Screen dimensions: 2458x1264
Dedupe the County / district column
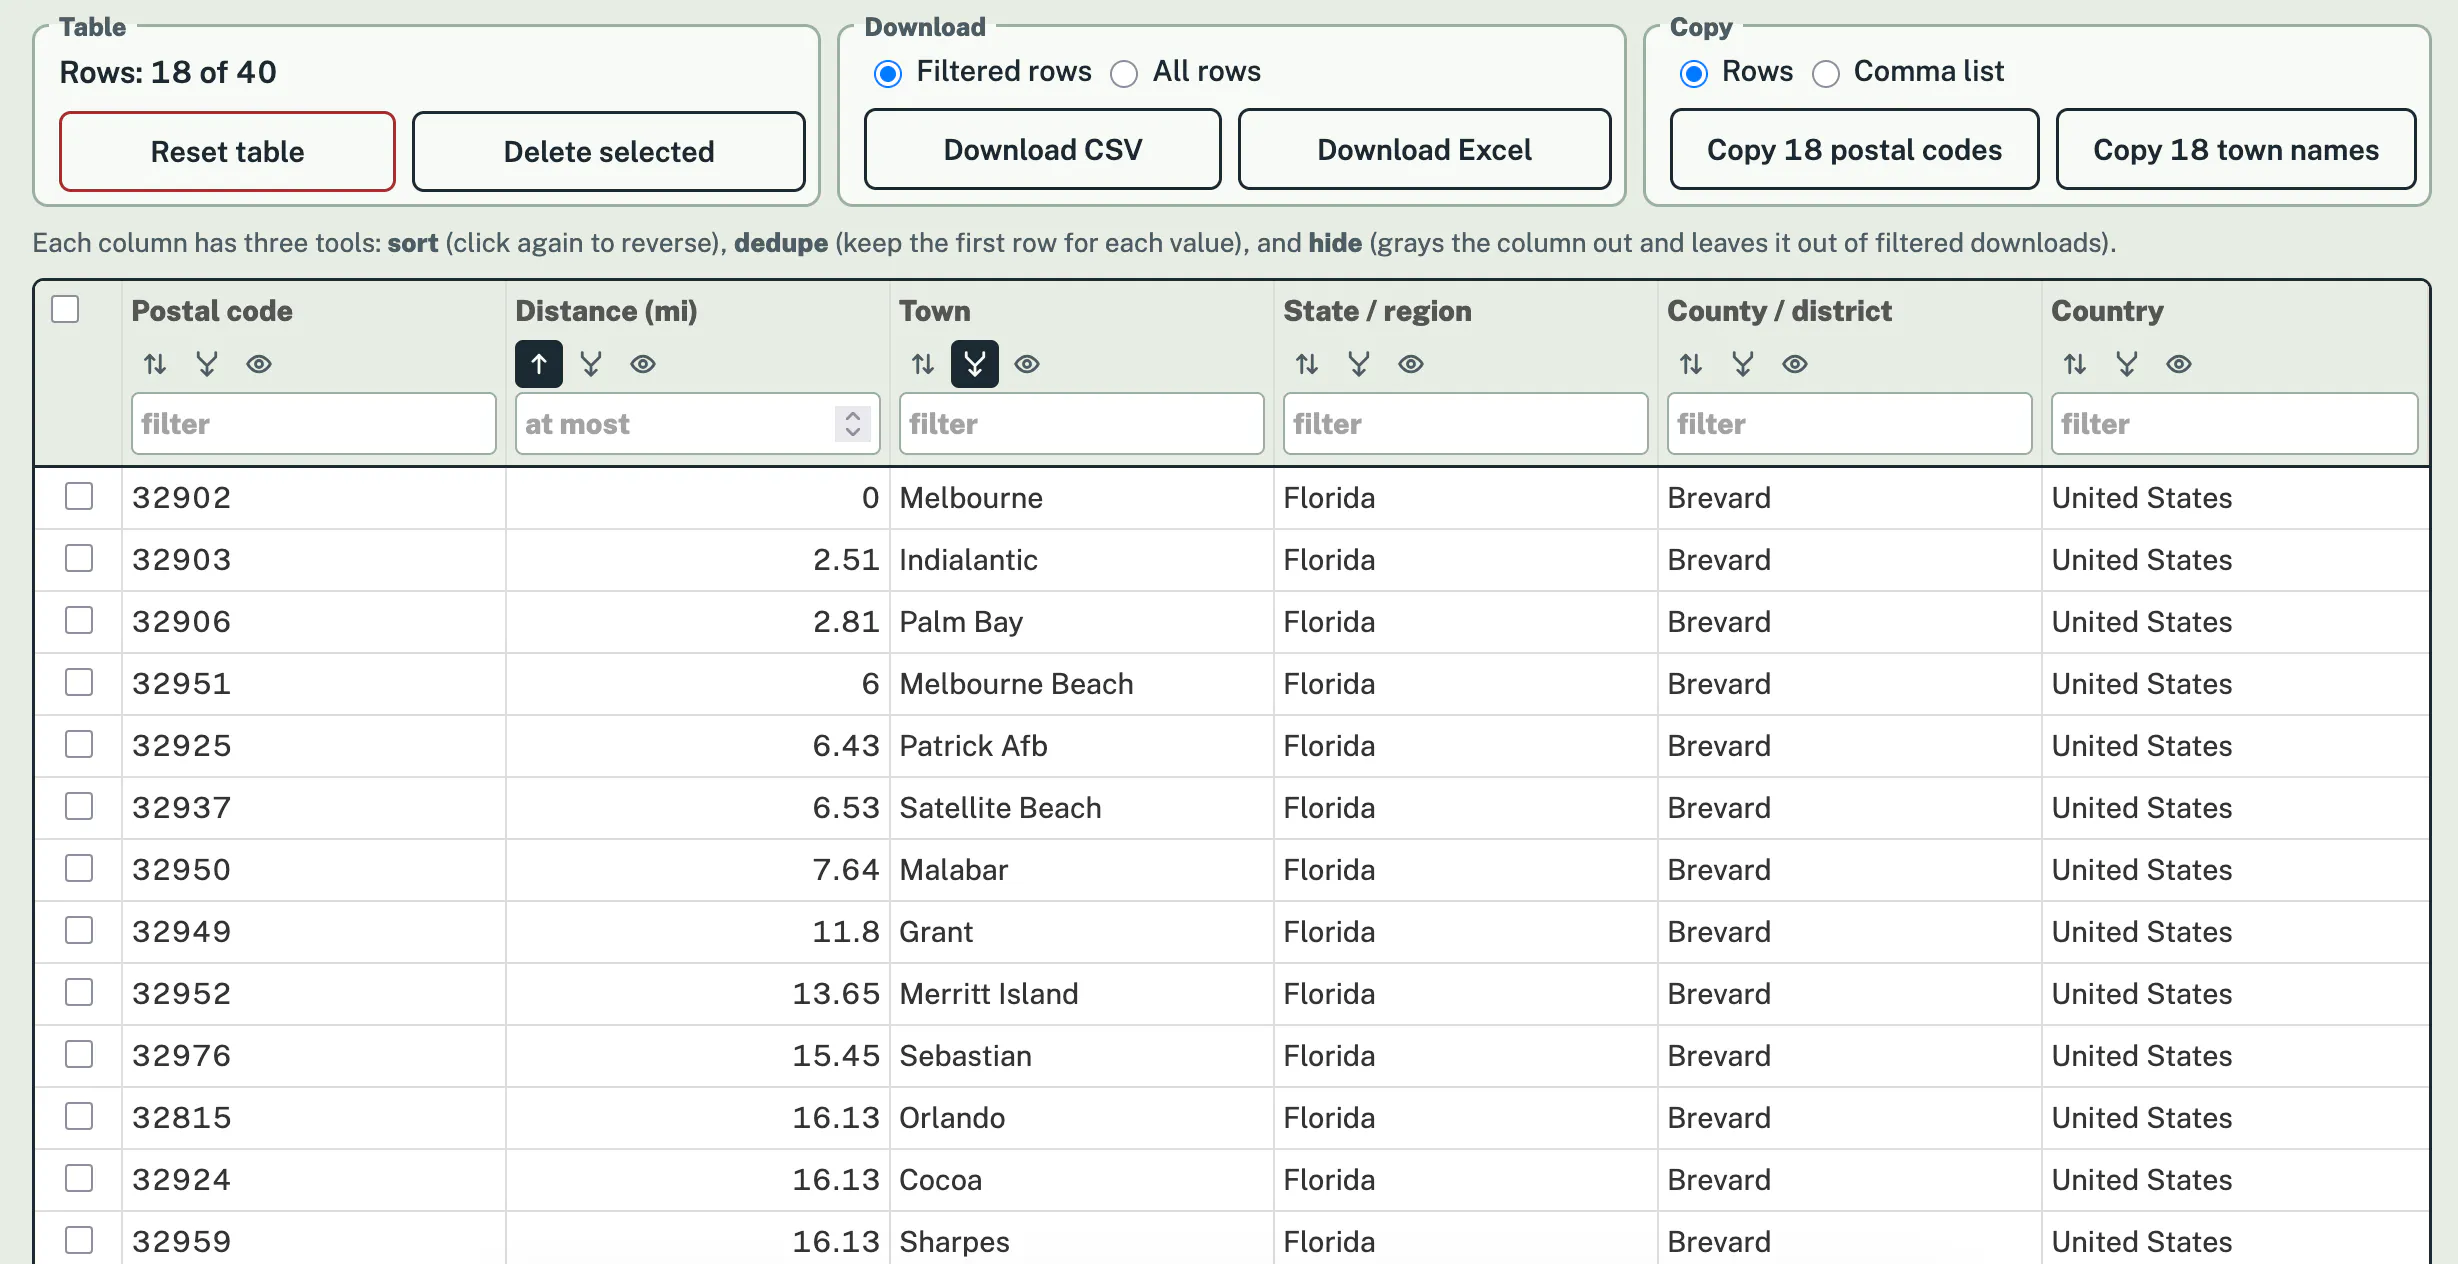coord(1743,364)
